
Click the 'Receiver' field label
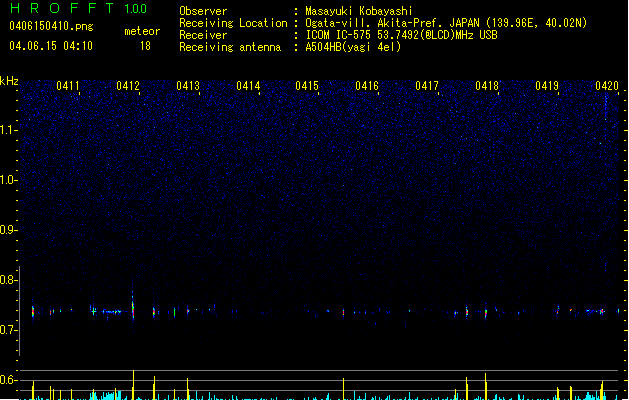(x=203, y=35)
